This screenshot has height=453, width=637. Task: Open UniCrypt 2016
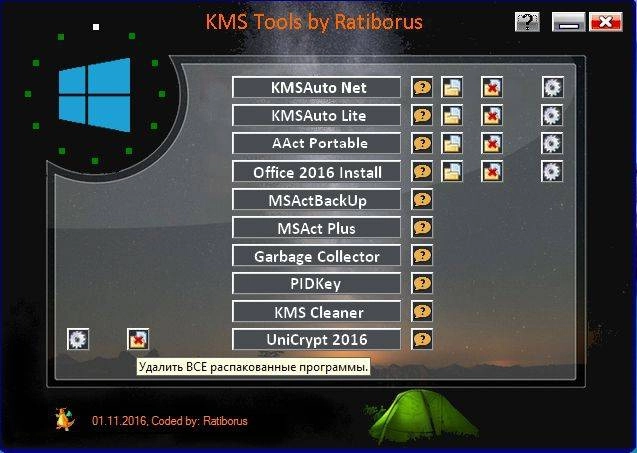point(316,339)
